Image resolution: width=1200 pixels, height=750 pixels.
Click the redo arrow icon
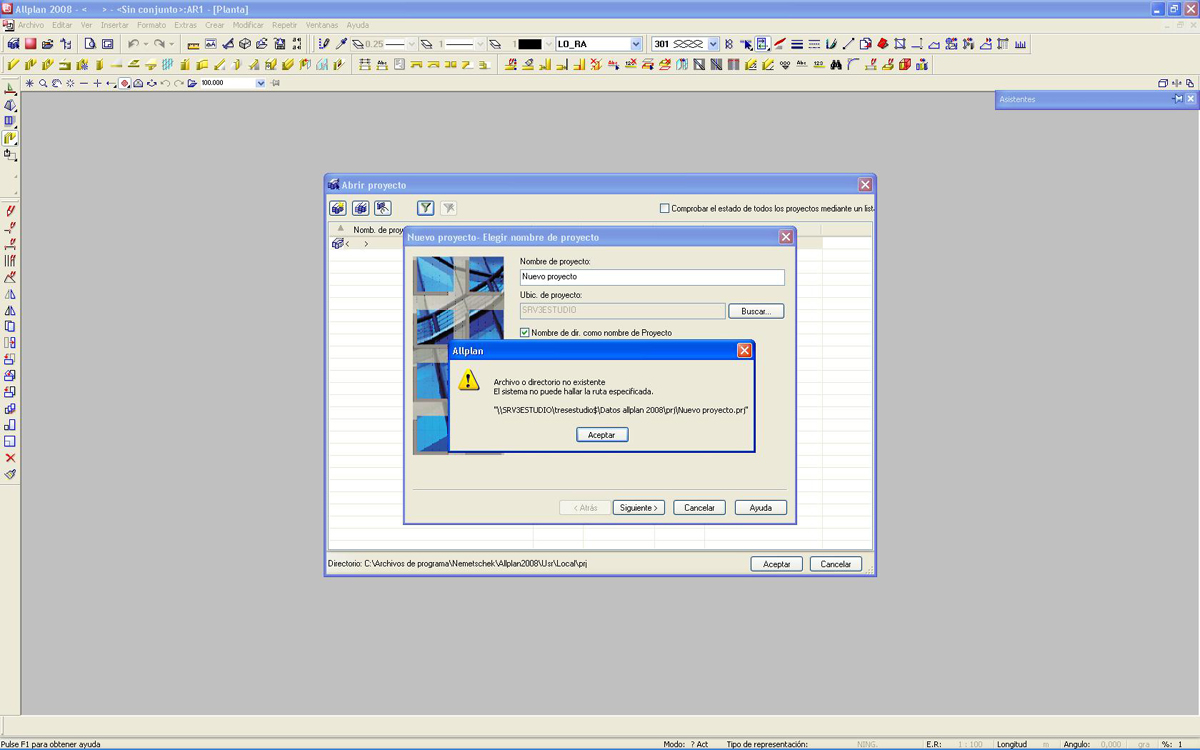click(x=159, y=44)
